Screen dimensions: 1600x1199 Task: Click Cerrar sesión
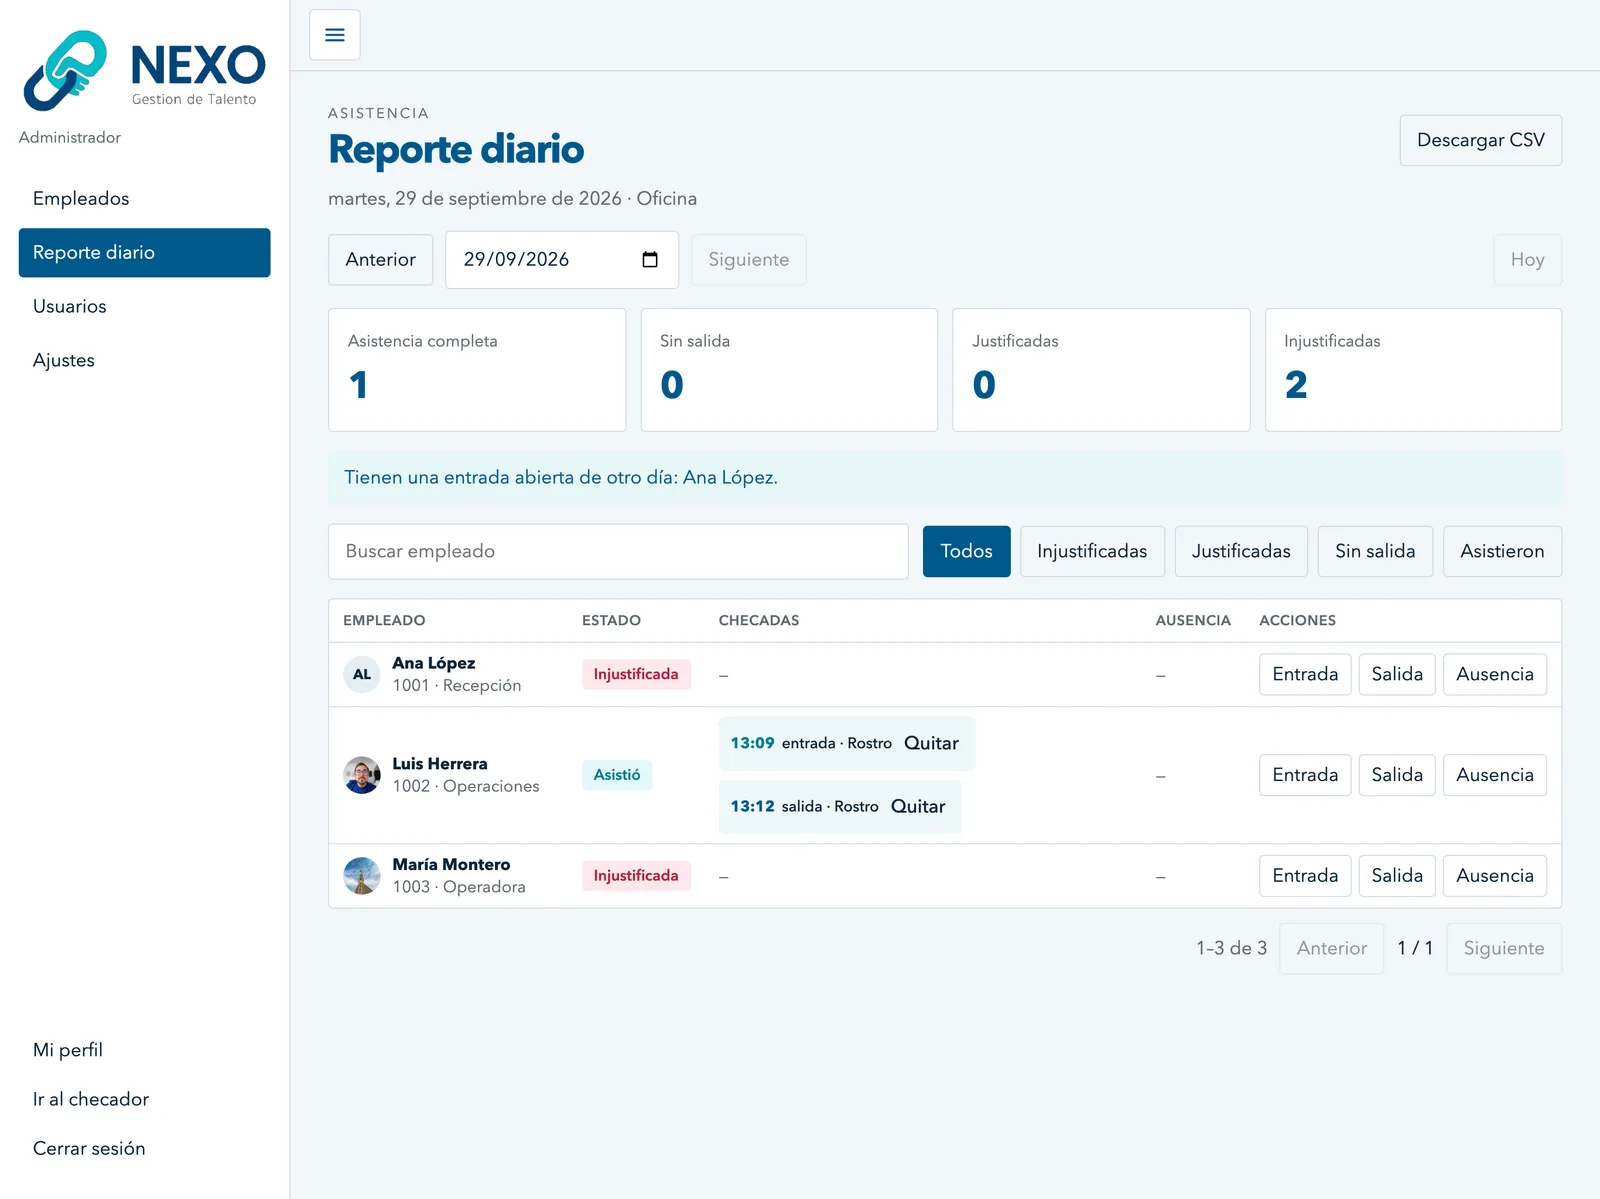tap(144, 1148)
